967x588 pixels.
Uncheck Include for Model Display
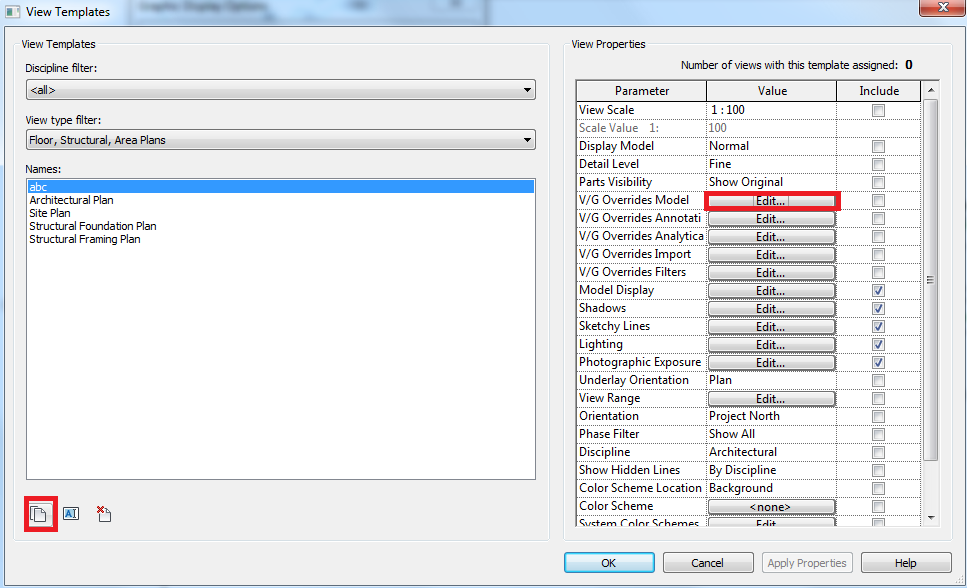click(x=878, y=291)
